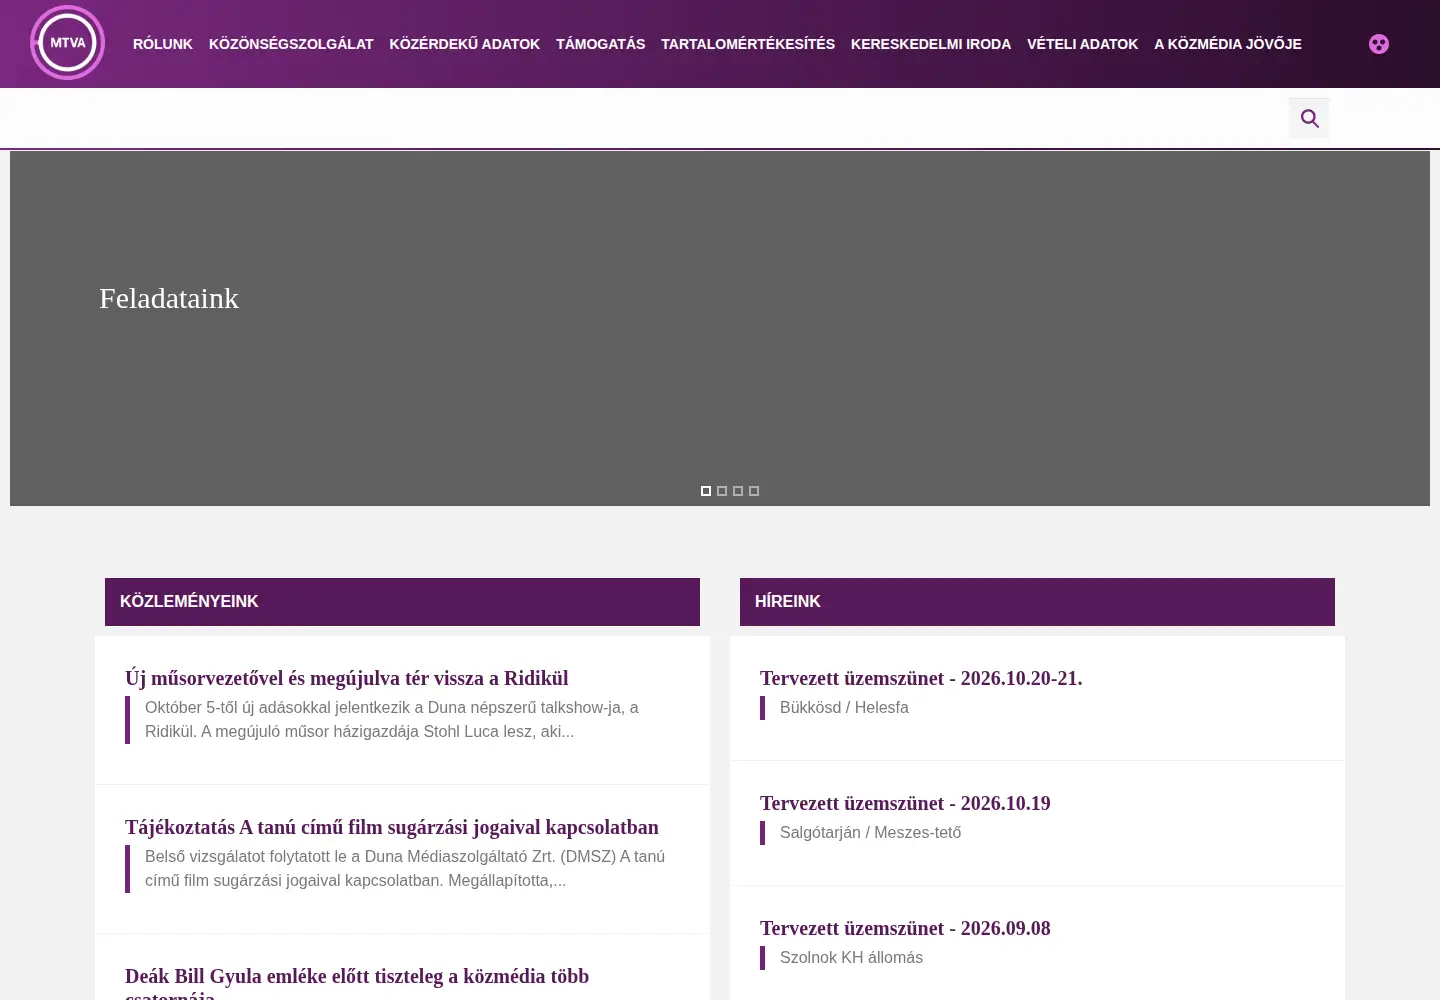This screenshot has height=1000, width=1440.
Task: Open A KÖZMÉDIA JÖVŐJE menu item
Action: pyautogui.click(x=1228, y=44)
